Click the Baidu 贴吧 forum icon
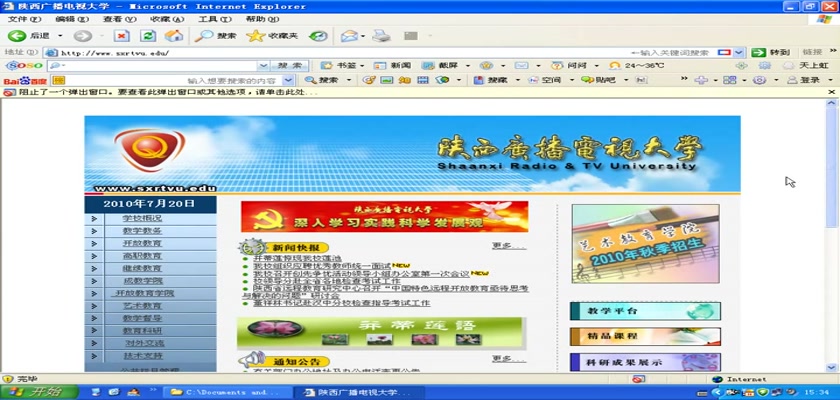The image size is (840, 400). pos(588,80)
